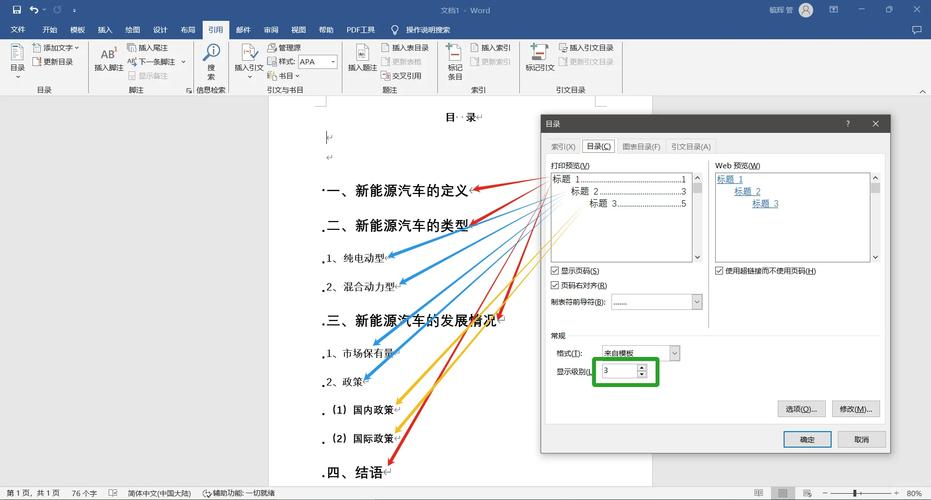
Task: Expand the 制表符前导符 dropdown
Action: point(696,302)
